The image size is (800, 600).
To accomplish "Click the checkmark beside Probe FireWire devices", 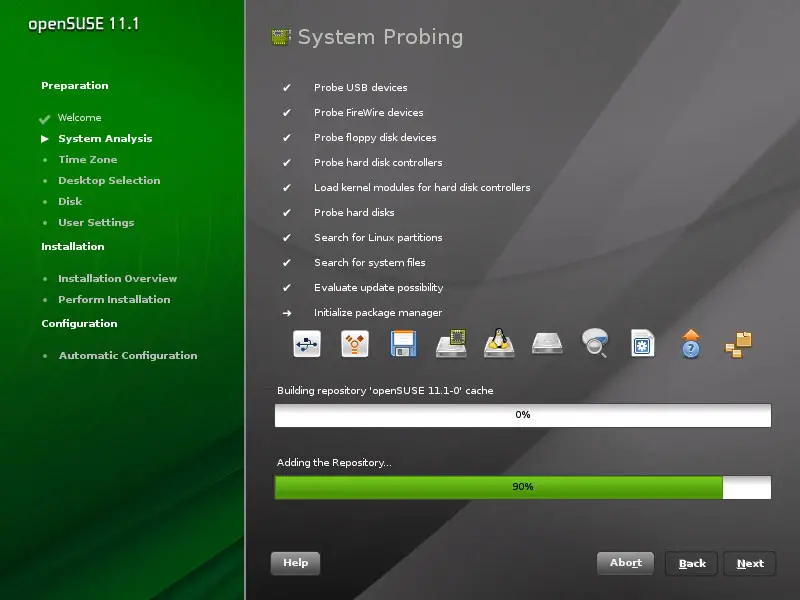I will coord(287,113).
